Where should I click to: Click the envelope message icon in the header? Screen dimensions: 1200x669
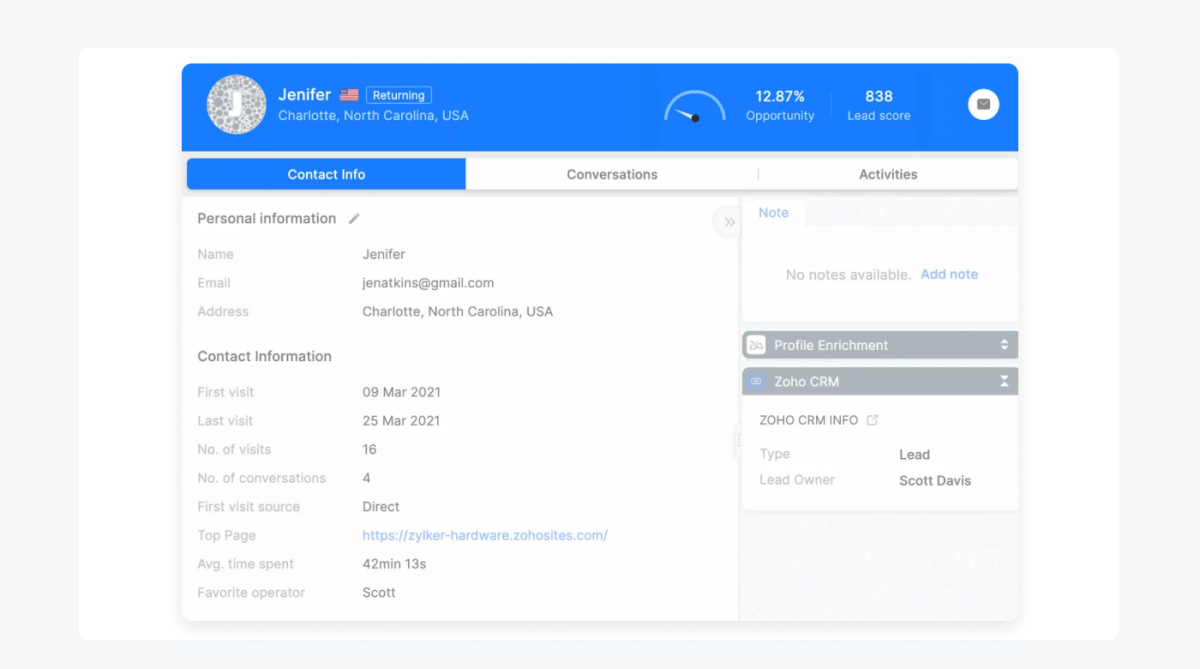(x=983, y=104)
